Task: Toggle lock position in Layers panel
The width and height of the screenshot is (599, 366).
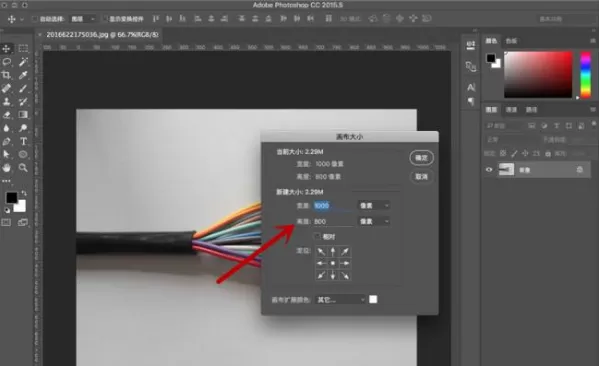Action: (525, 154)
